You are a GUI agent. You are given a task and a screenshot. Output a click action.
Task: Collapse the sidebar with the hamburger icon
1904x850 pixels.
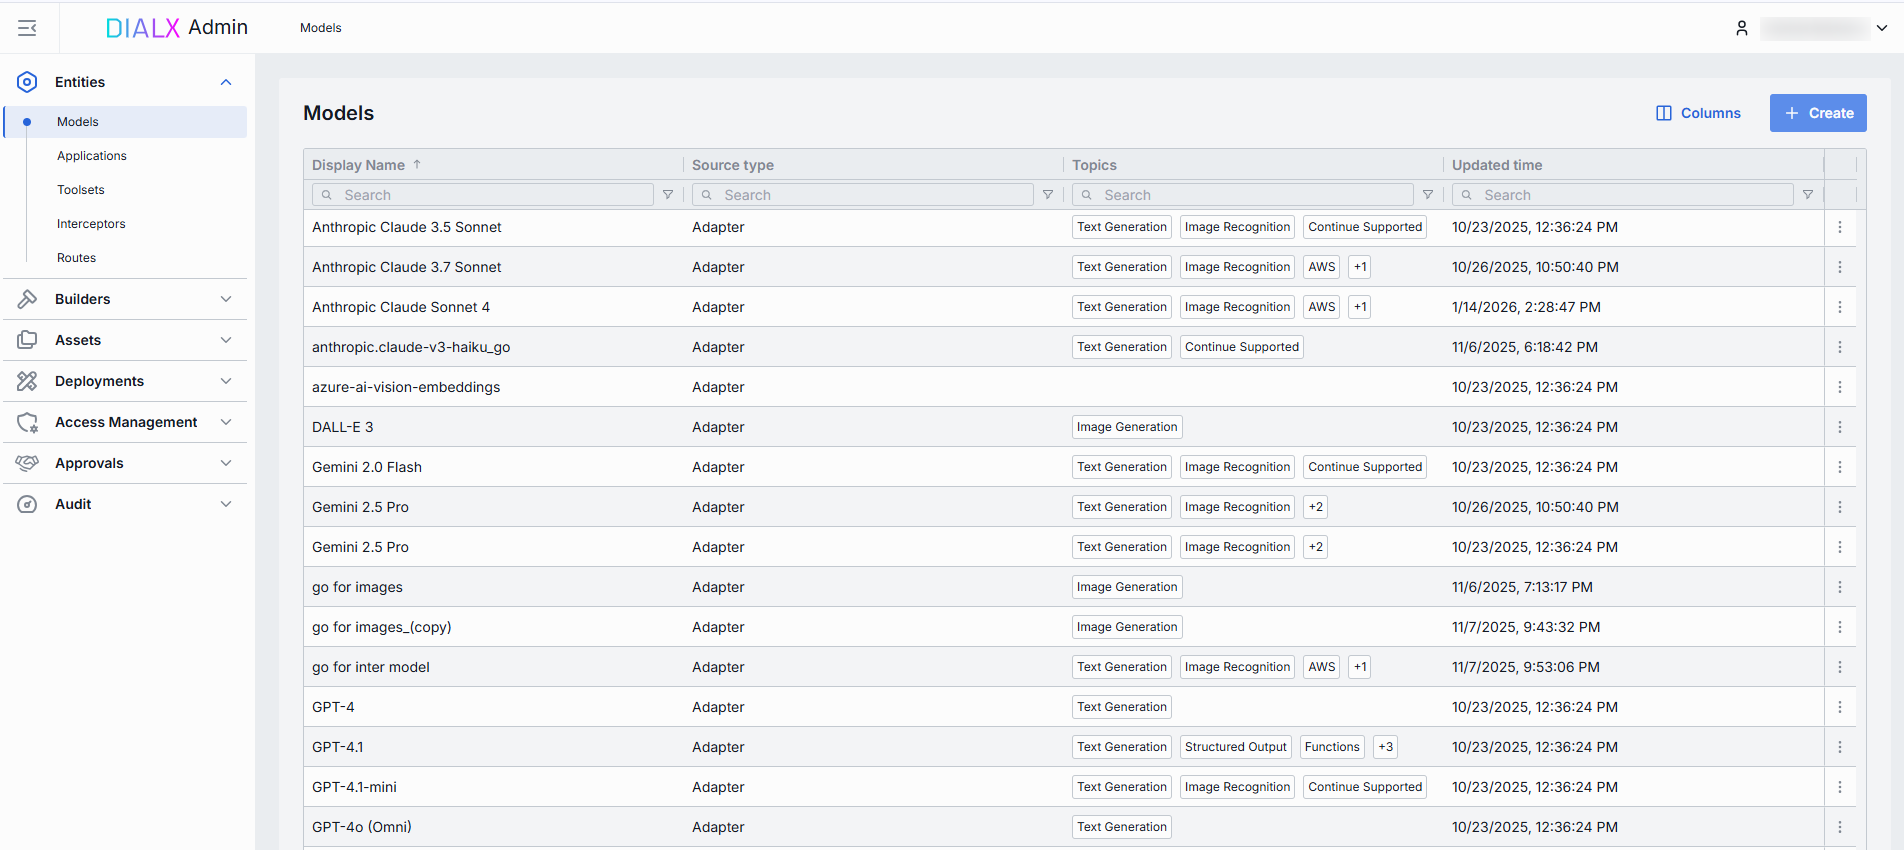coord(28,28)
